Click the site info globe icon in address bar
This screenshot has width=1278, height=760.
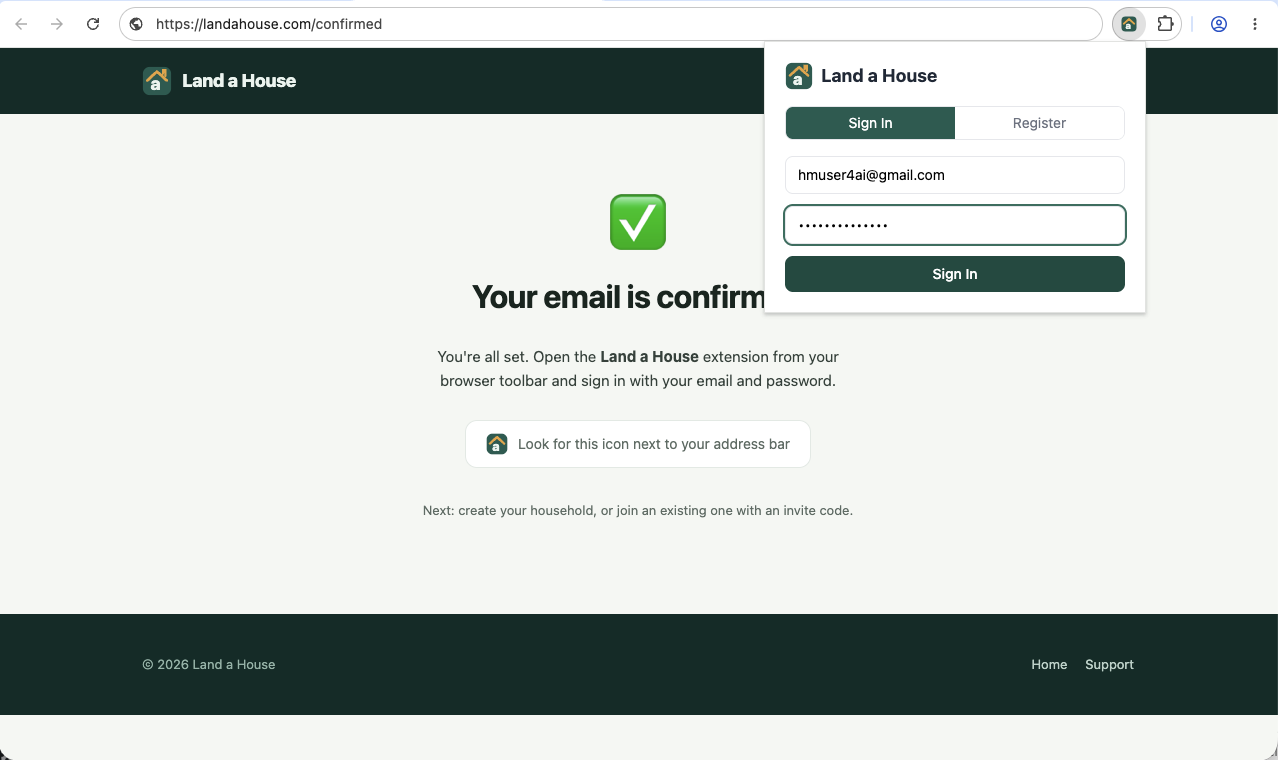click(136, 24)
